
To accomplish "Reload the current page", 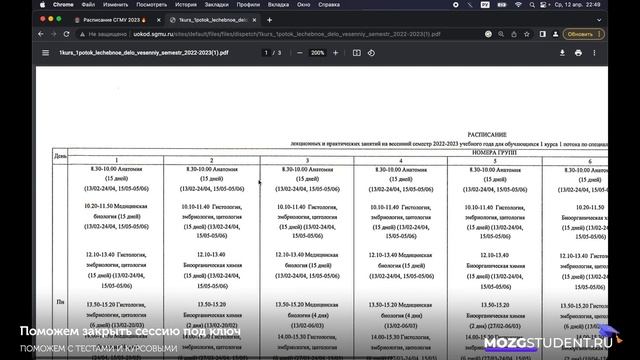I will click(66, 34).
